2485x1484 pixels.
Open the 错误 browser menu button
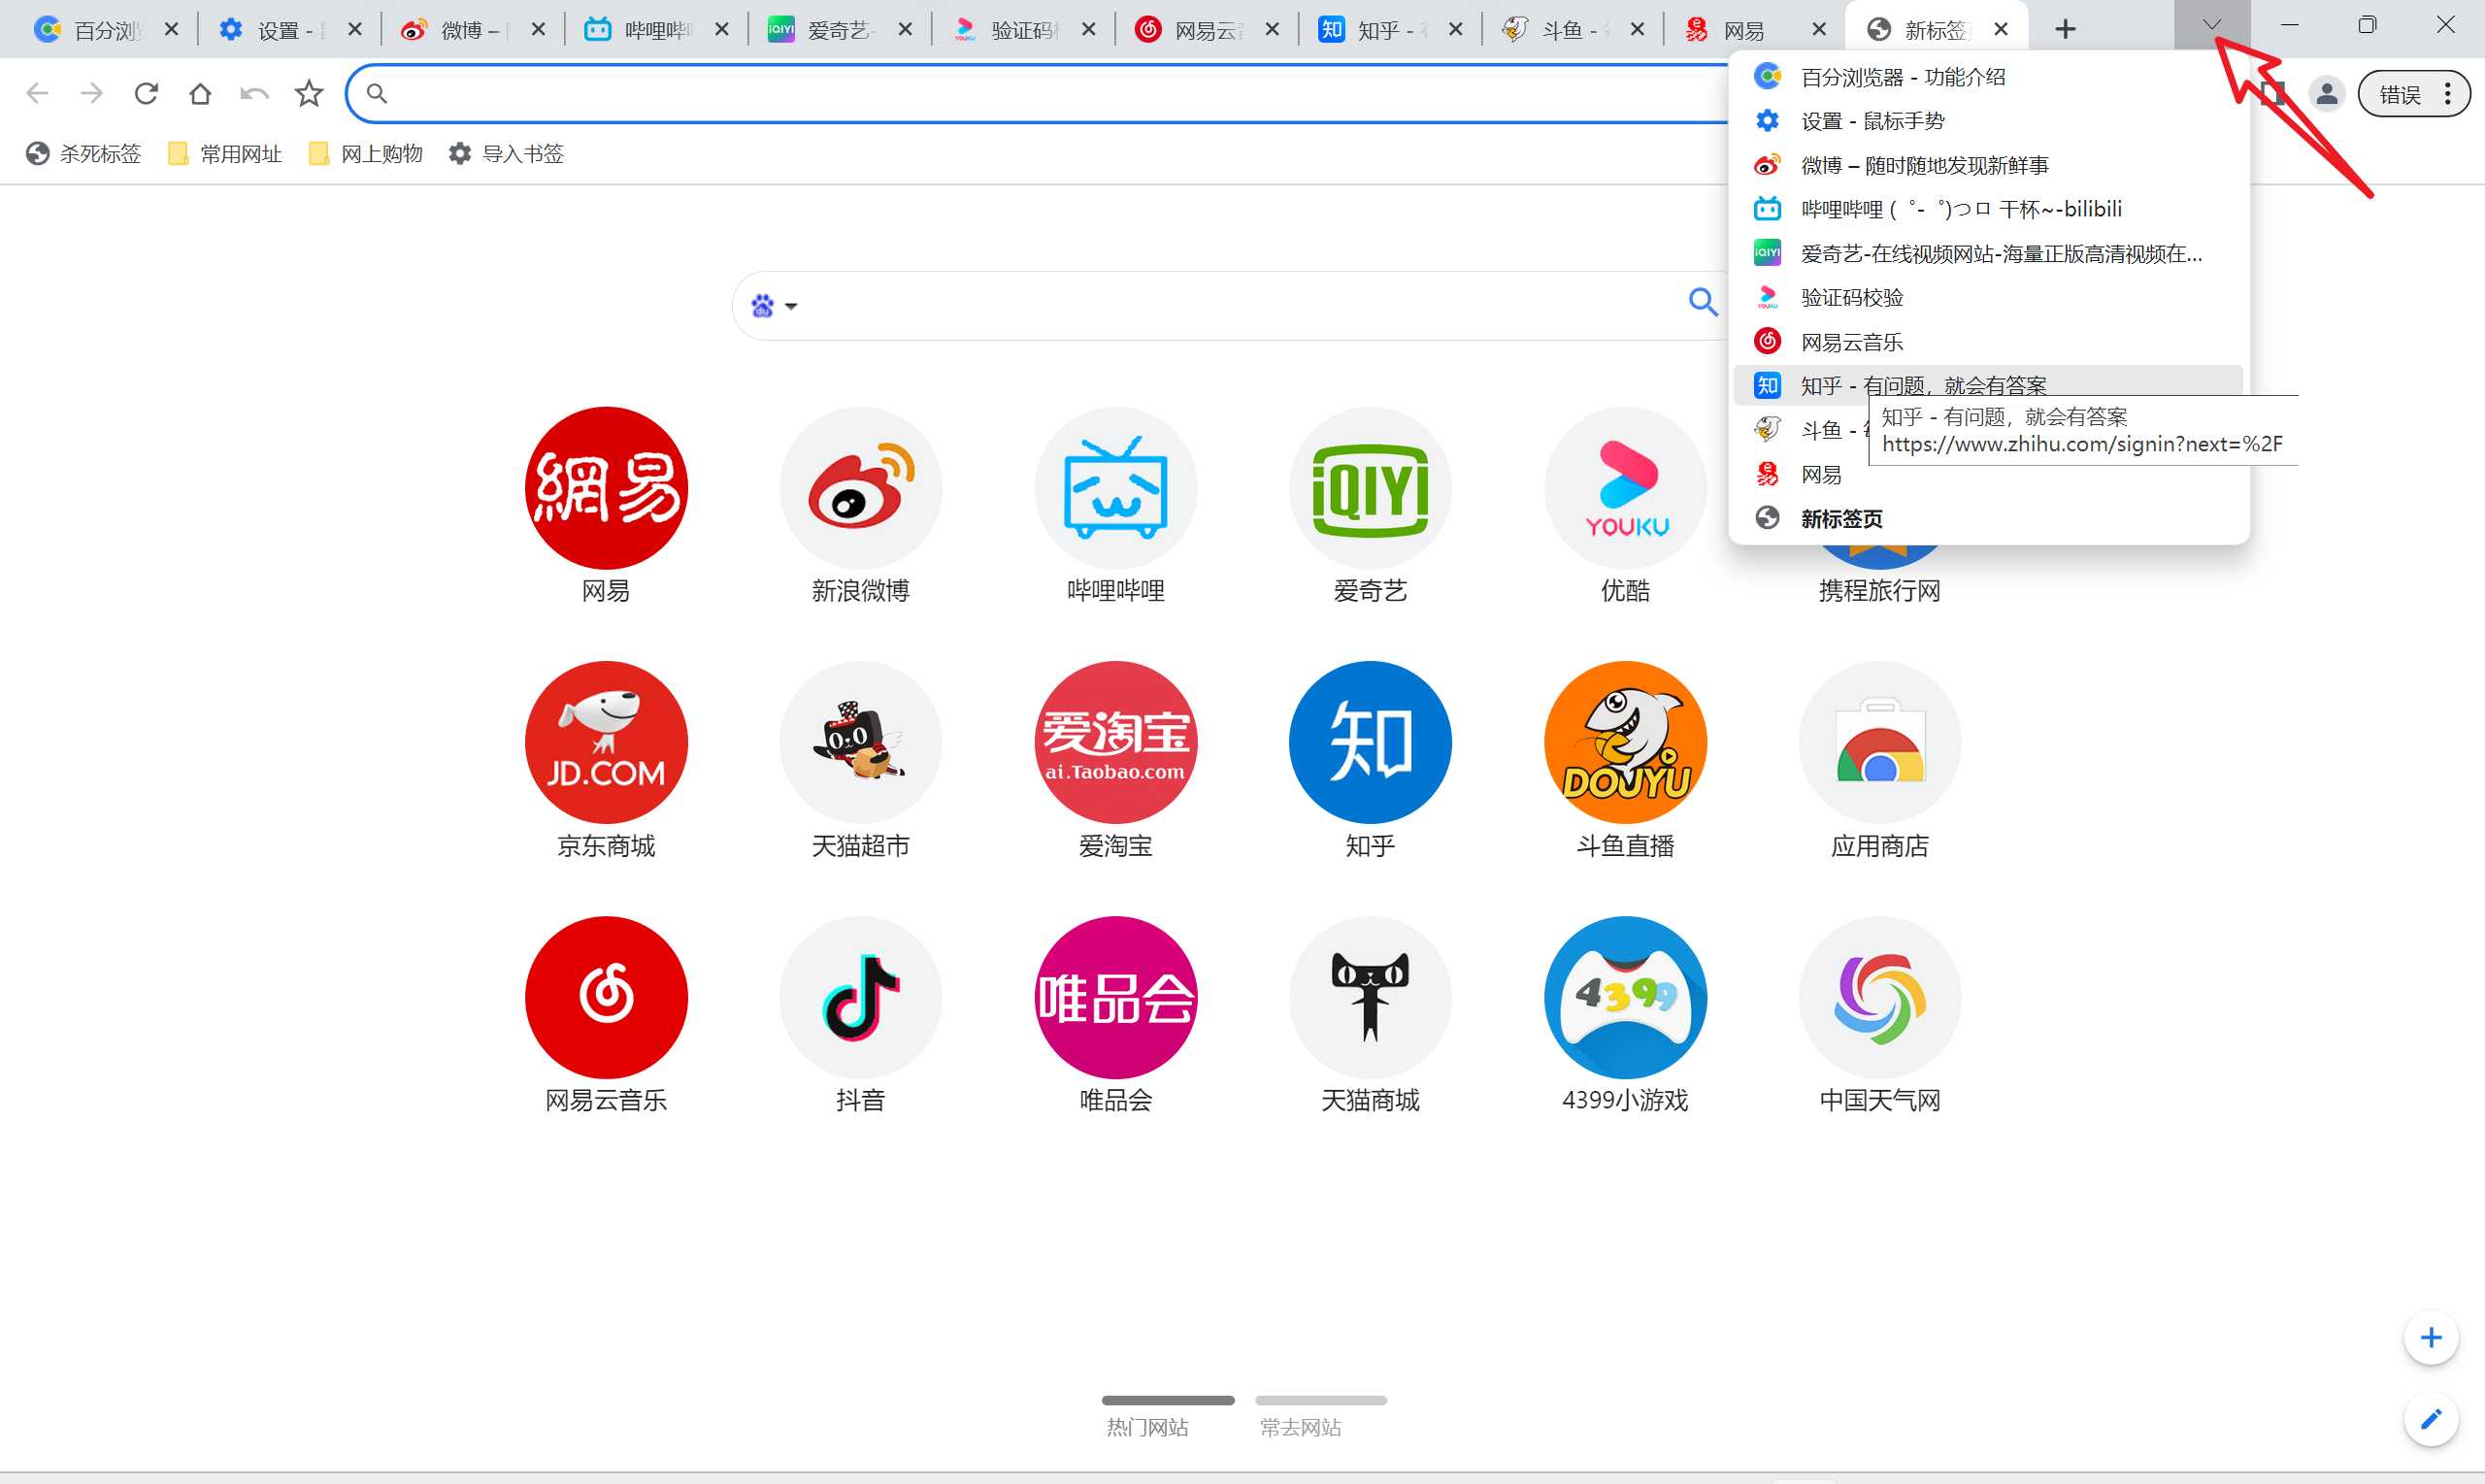[2414, 94]
